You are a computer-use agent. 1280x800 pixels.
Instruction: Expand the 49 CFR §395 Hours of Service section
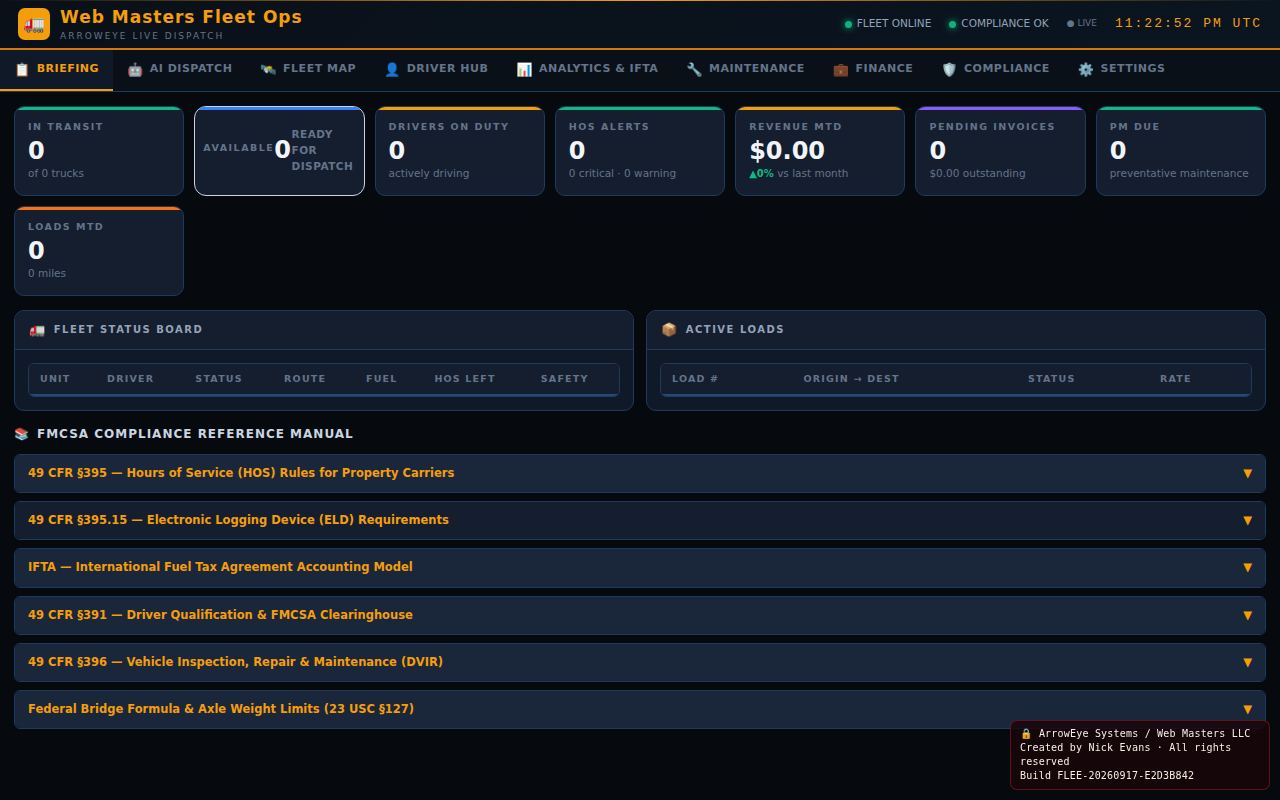coord(640,473)
